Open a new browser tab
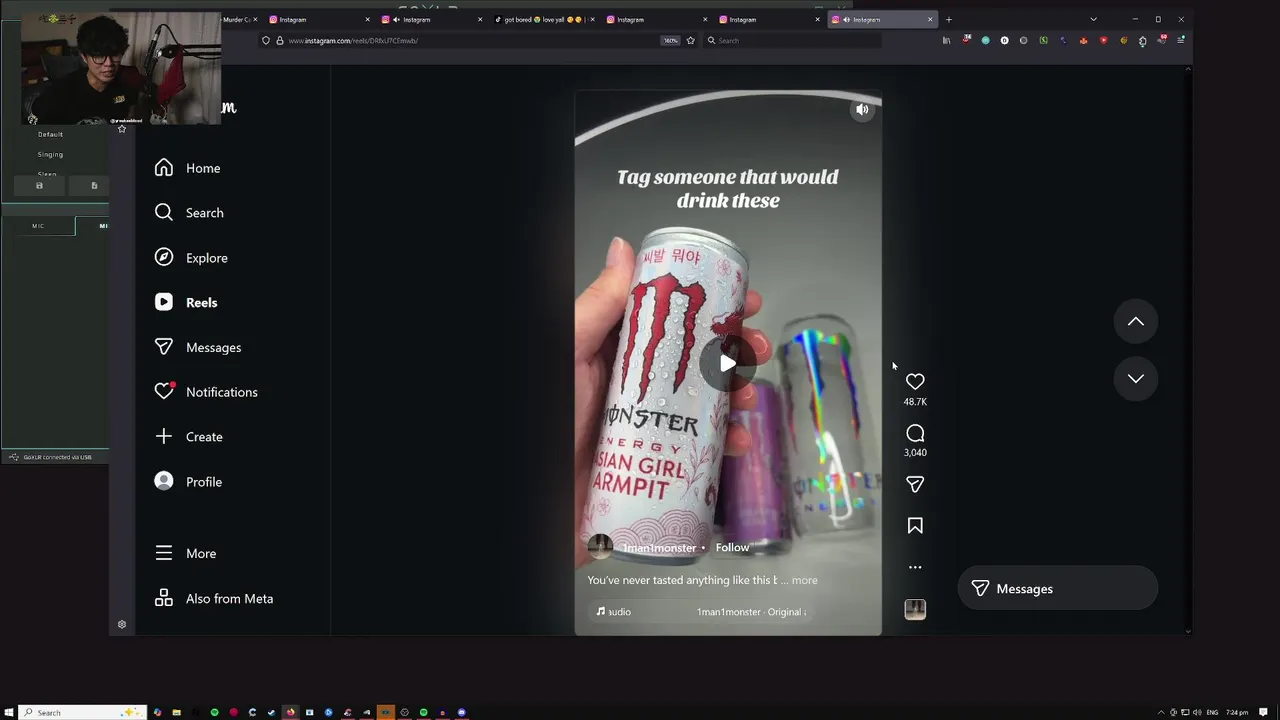Viewport: 1280px width, 720px height. [x=949, y=19]
